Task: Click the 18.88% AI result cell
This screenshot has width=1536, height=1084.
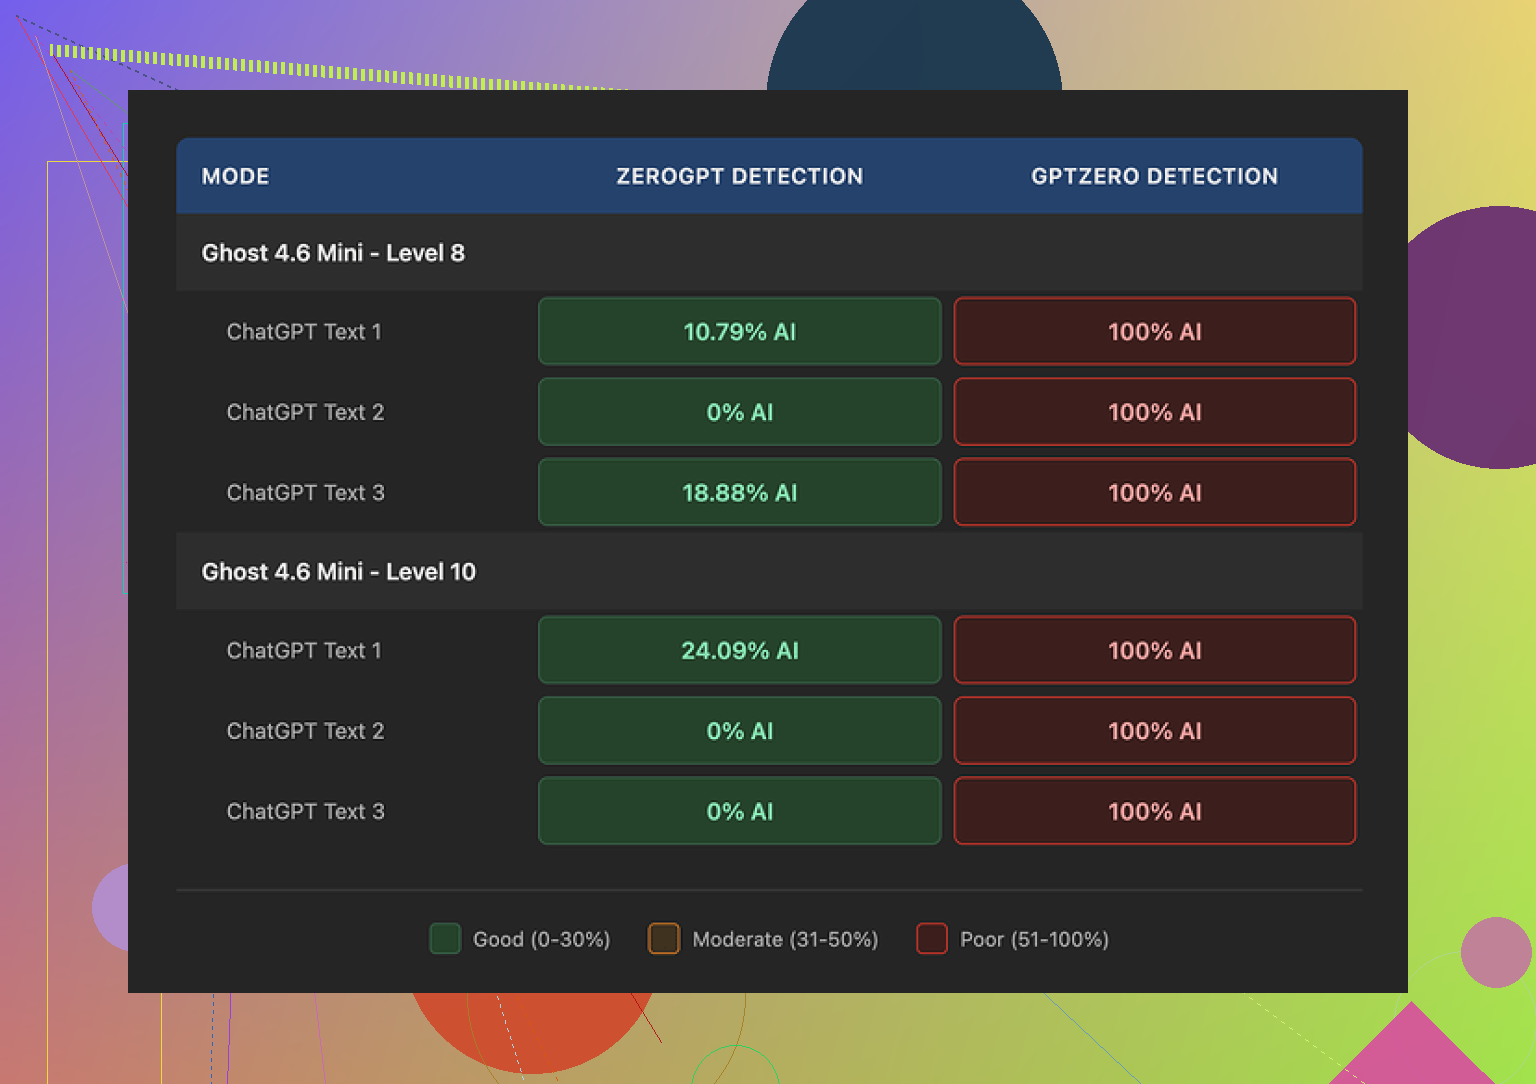Action: [x=739, y=493]
